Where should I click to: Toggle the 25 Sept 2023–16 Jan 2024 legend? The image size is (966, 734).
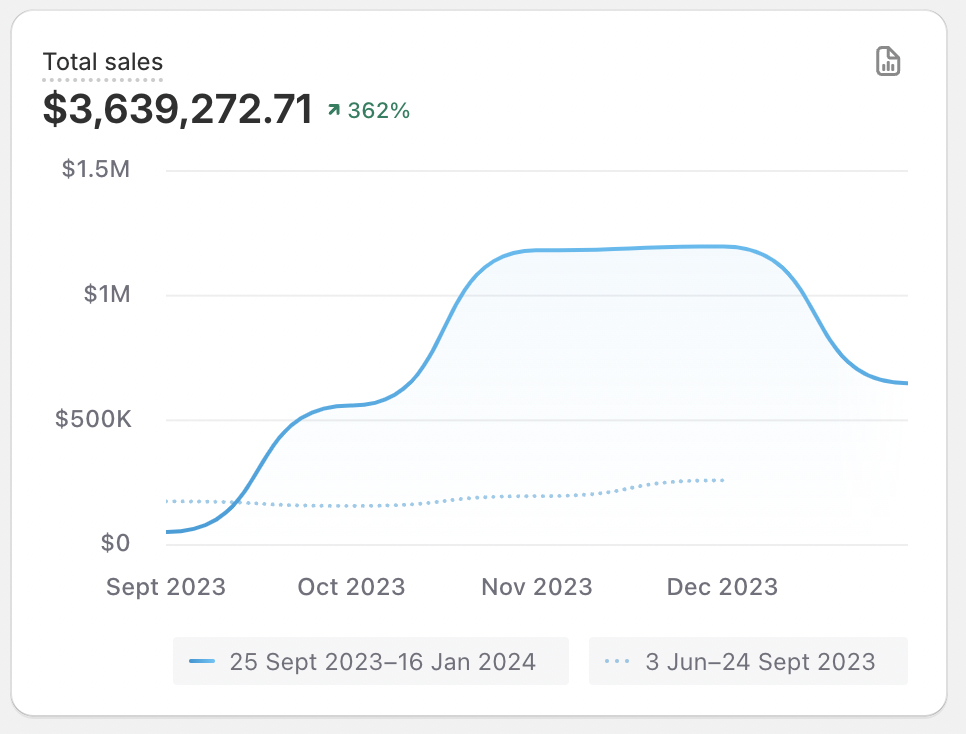pos(371,661)
